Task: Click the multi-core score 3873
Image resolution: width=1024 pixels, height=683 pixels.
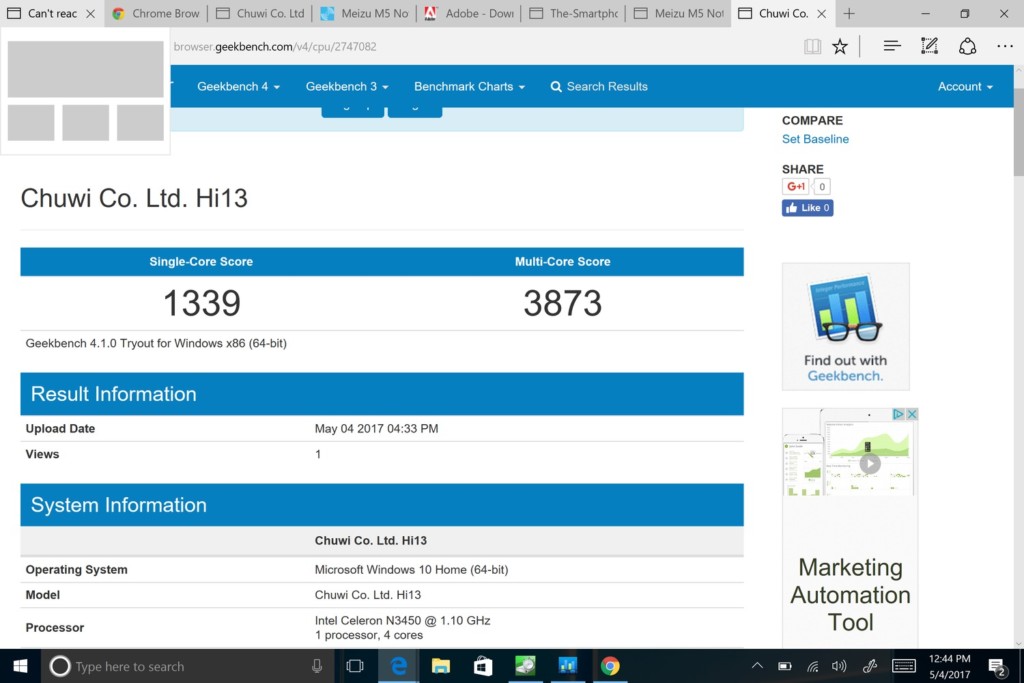Action: [x=562, y=303]
